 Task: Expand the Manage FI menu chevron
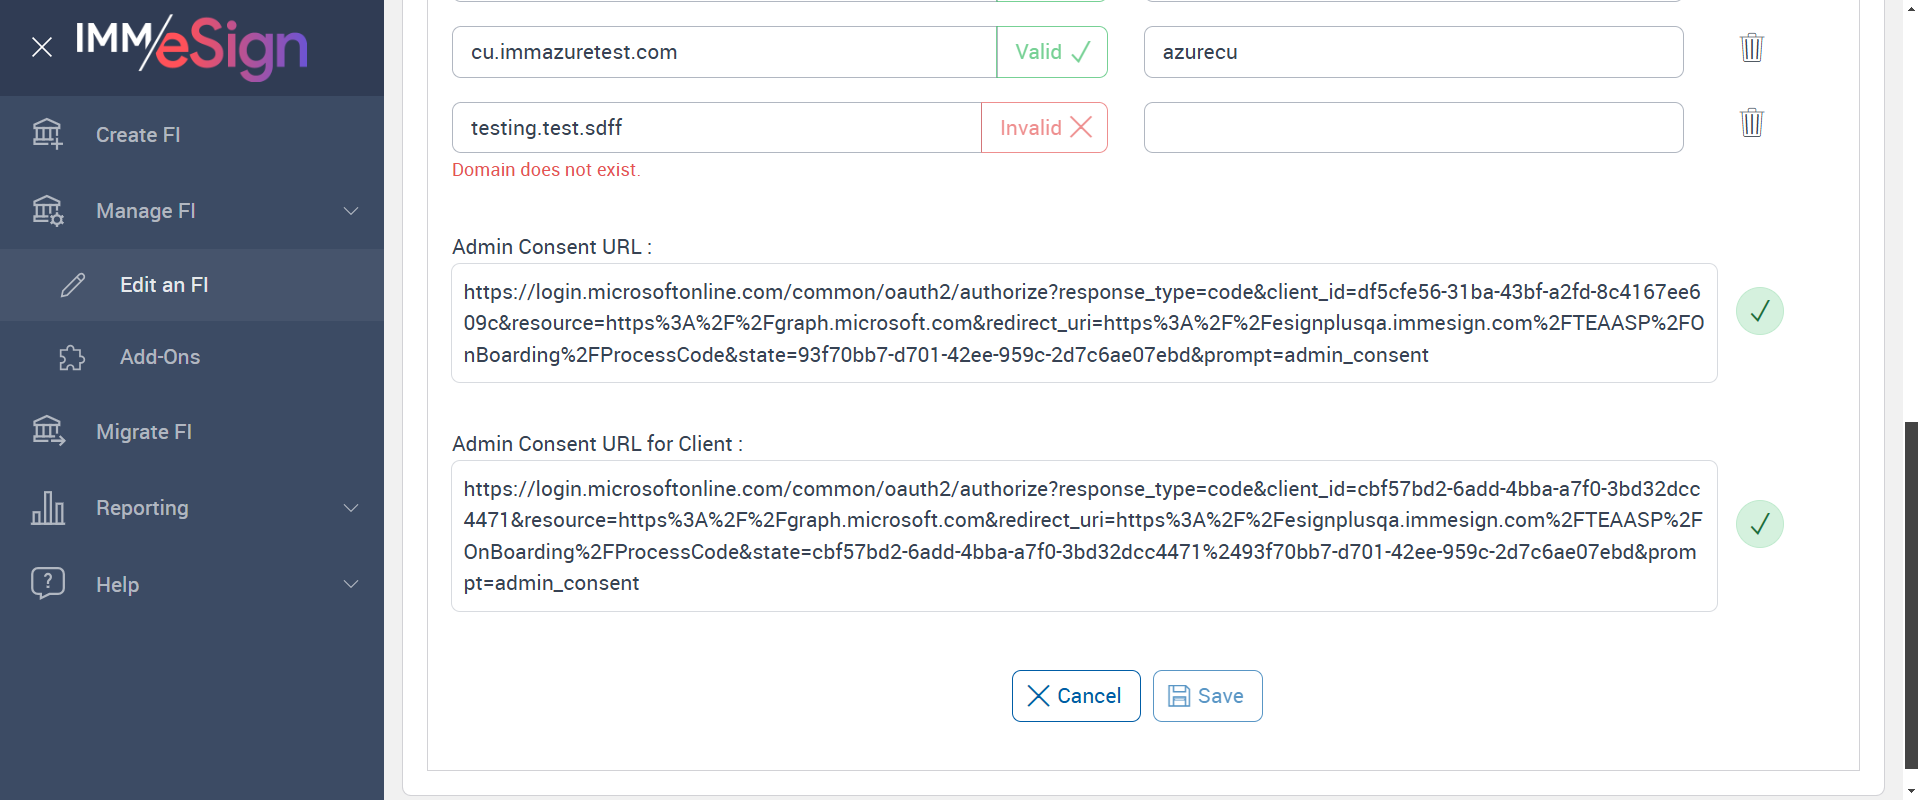tap(351, 211)
